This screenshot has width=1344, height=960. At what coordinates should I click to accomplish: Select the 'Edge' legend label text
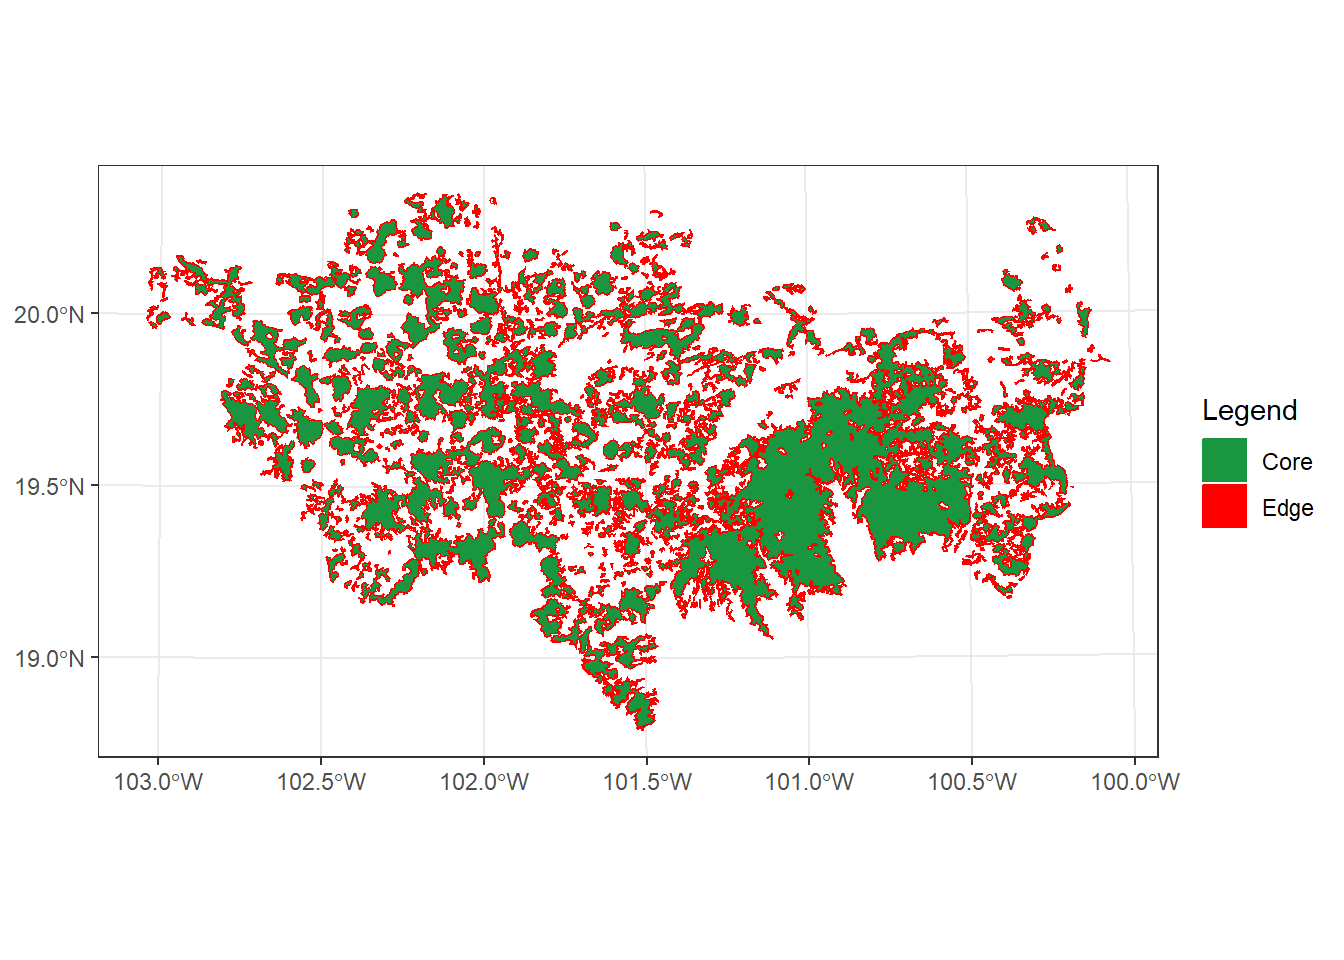pos(1287,508)
